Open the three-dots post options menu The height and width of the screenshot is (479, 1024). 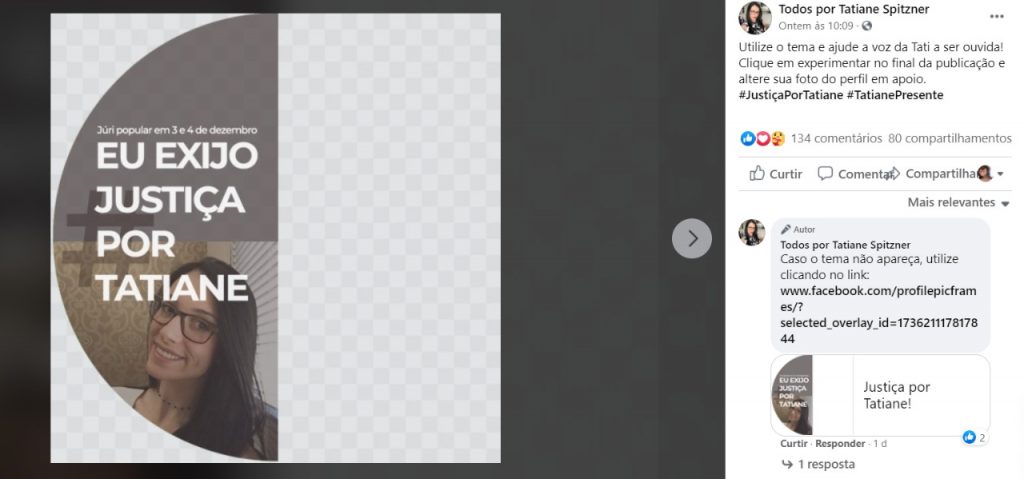(996, 17)
